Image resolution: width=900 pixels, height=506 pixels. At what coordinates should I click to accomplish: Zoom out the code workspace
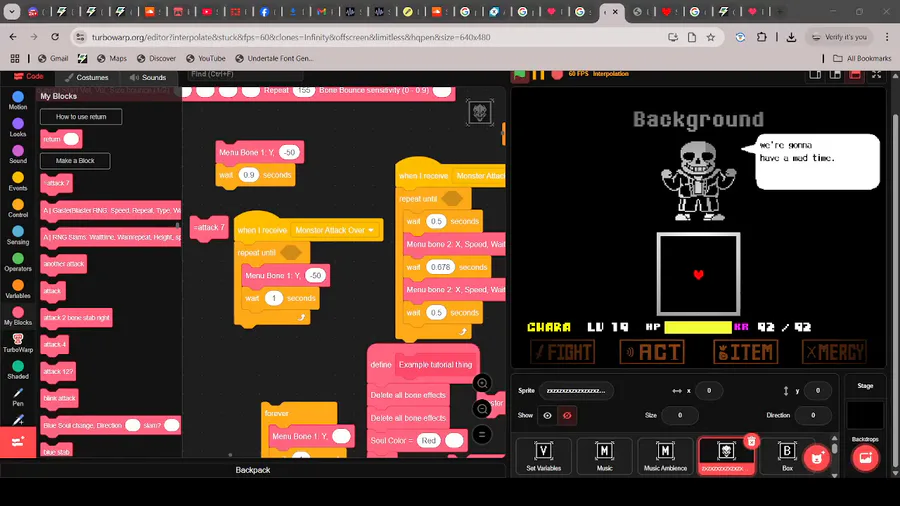click(482, 409)
